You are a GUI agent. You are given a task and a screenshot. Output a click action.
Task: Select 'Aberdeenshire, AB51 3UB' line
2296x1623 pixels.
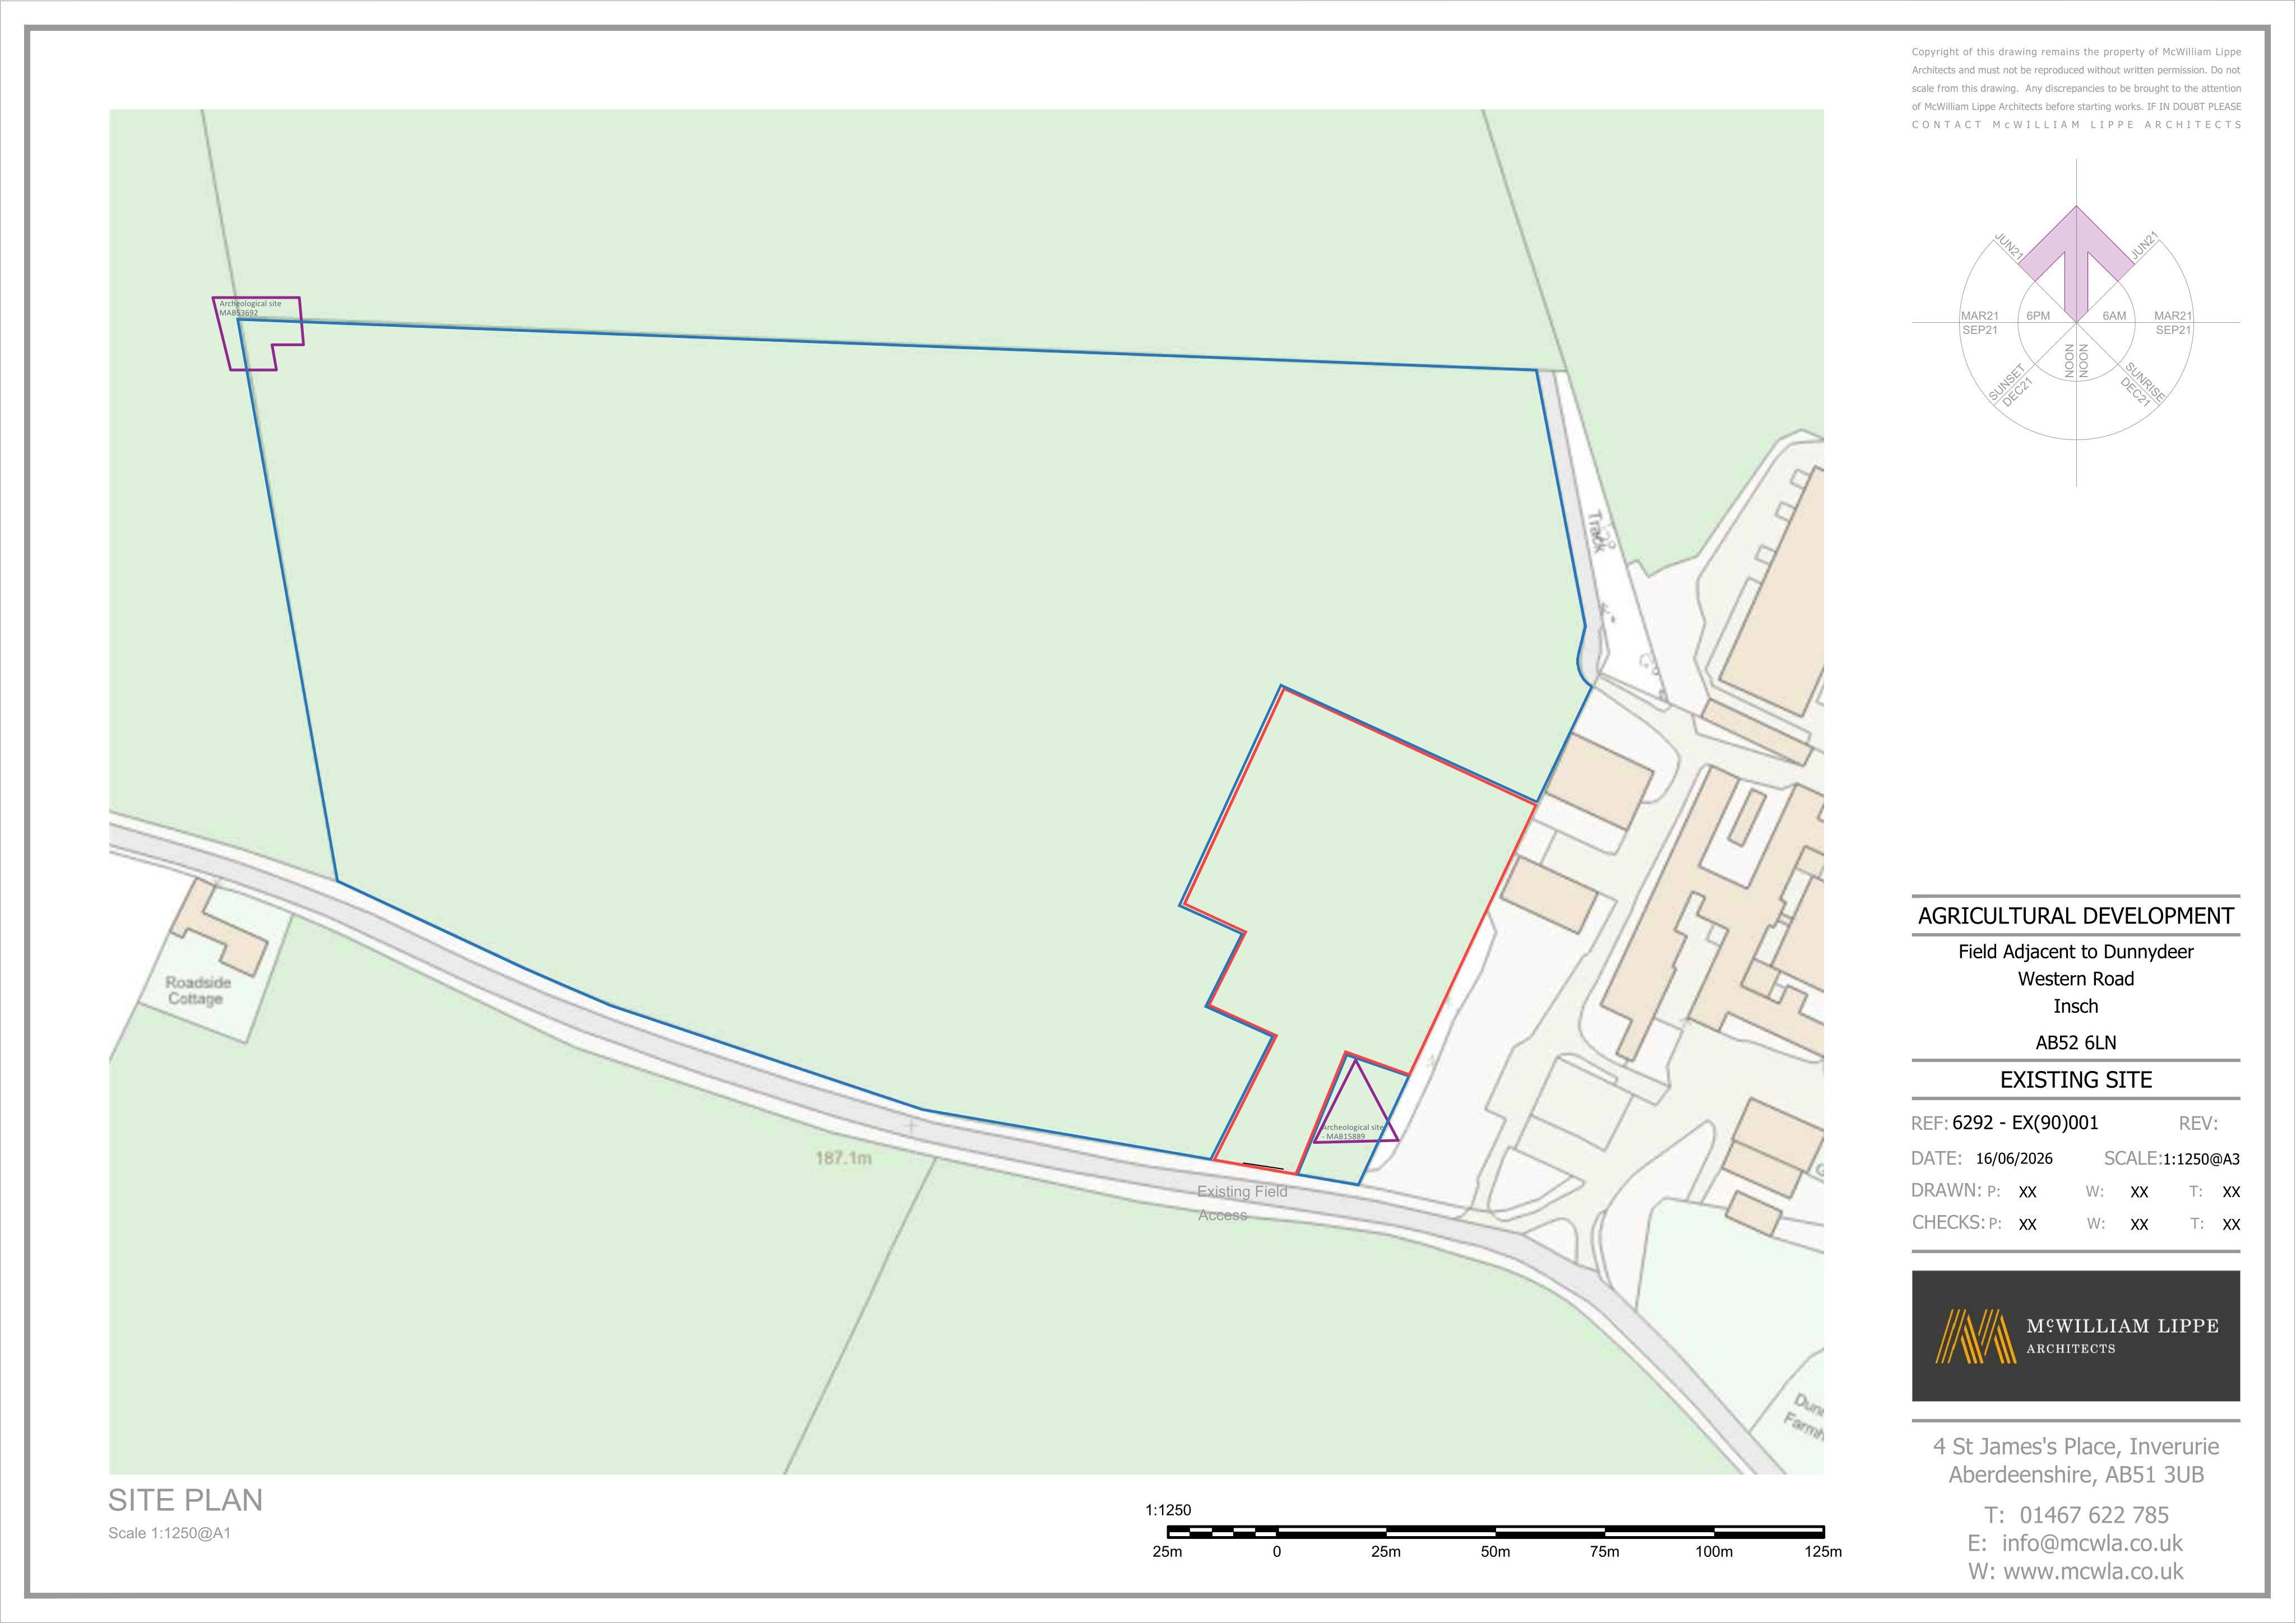click(2076, 1475)
